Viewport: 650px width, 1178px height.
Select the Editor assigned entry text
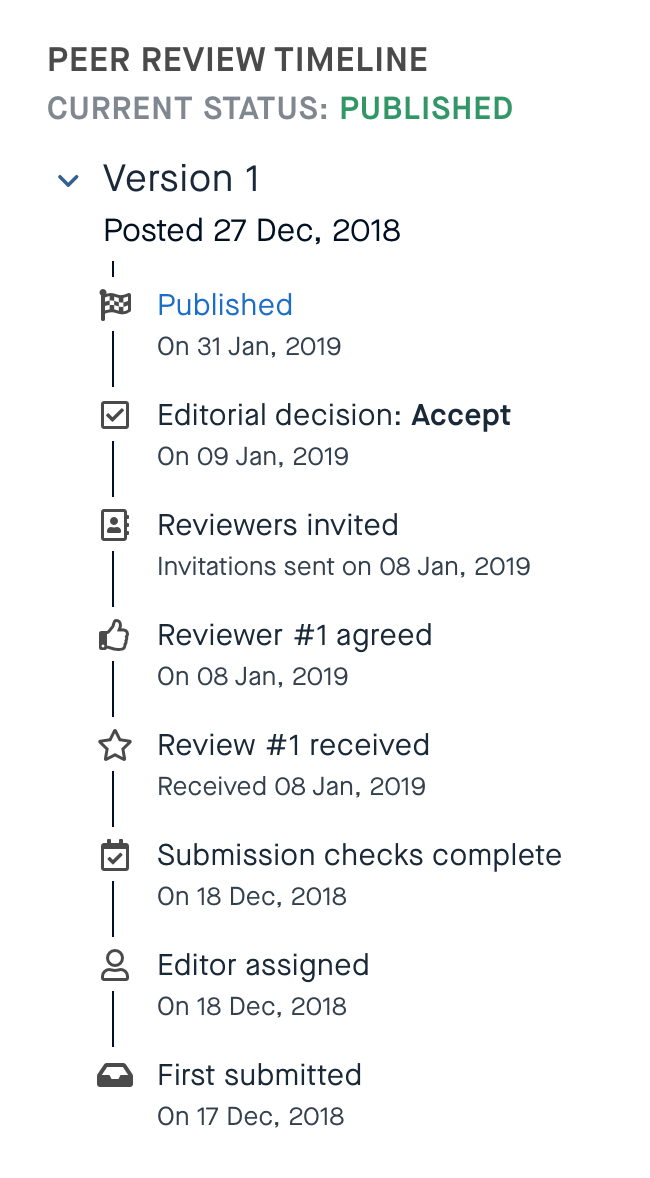tap(263, 965)
